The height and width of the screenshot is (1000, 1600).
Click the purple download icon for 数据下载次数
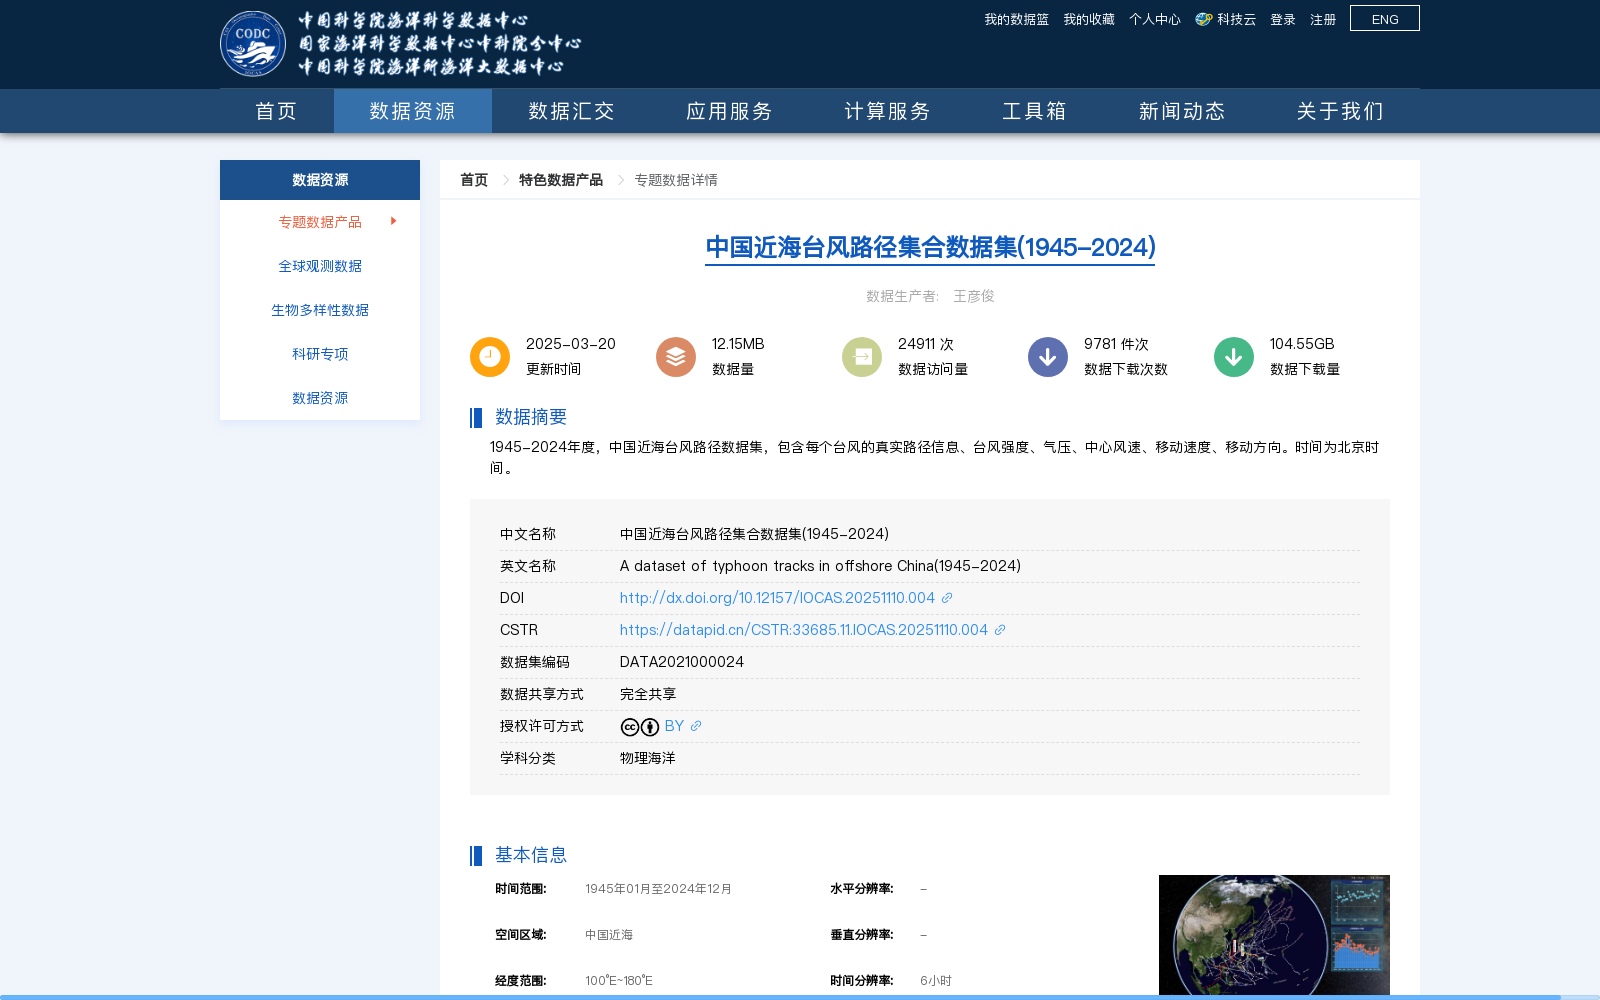tap(1047, 356)
